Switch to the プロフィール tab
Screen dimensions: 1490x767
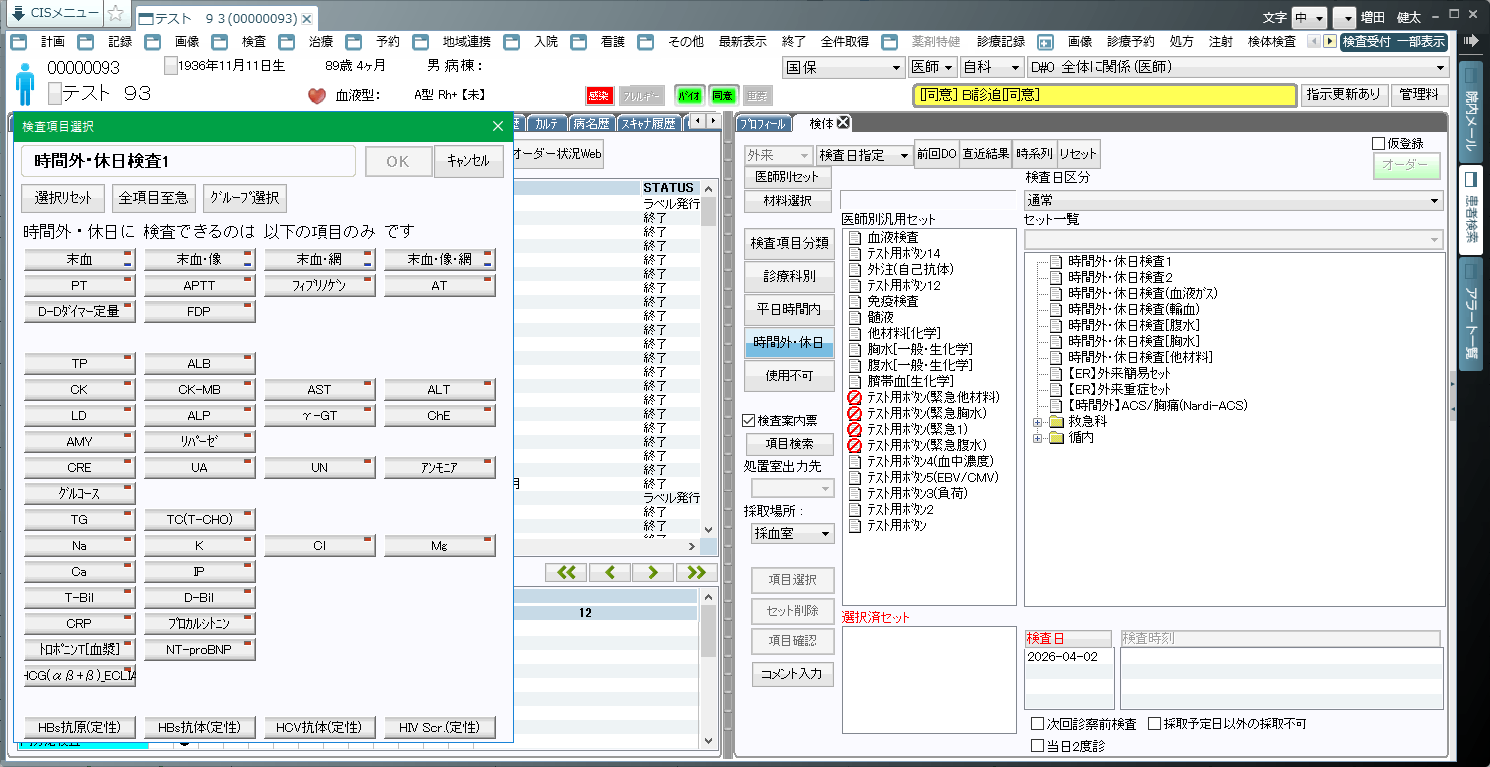[x=764, y=124]
